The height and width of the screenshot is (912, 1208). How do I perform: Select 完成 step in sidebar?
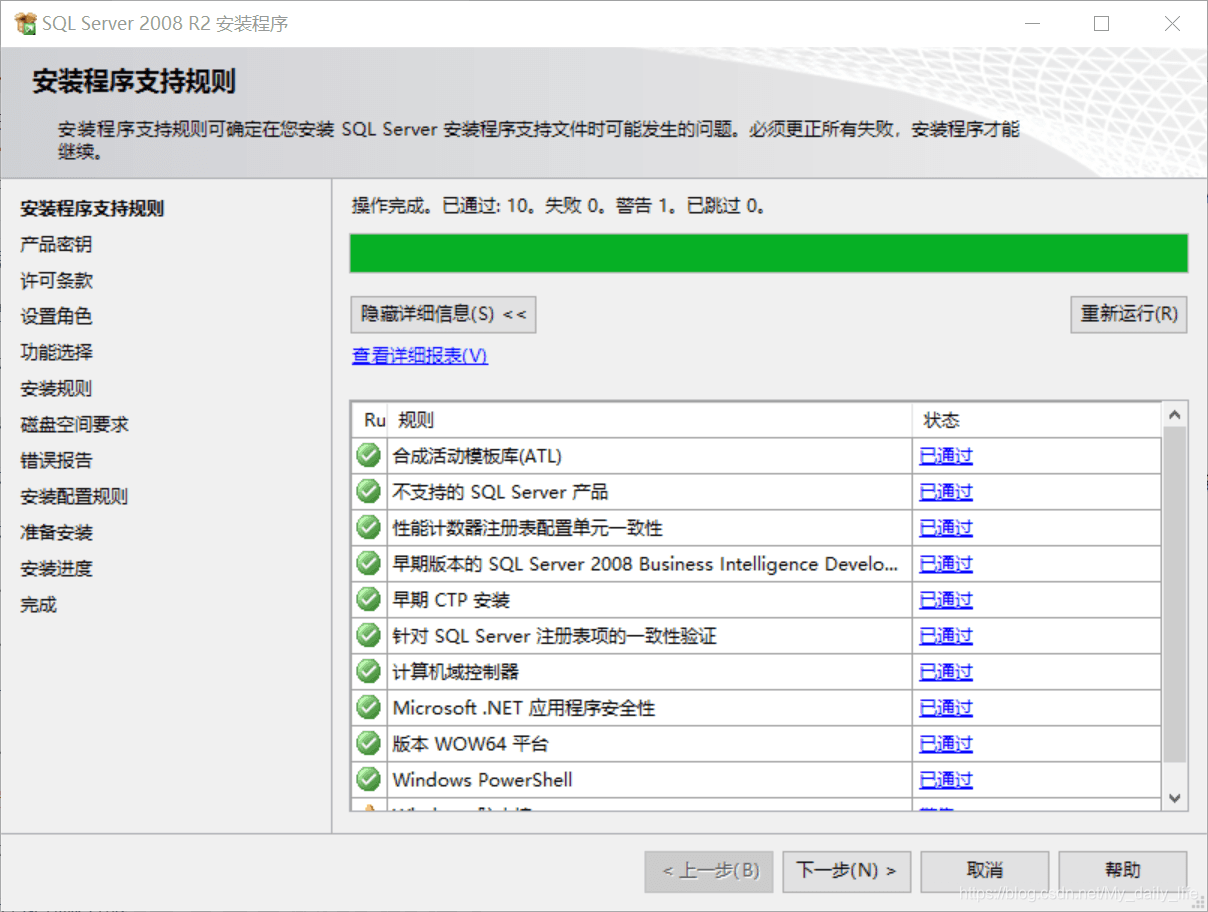(38, 605)
